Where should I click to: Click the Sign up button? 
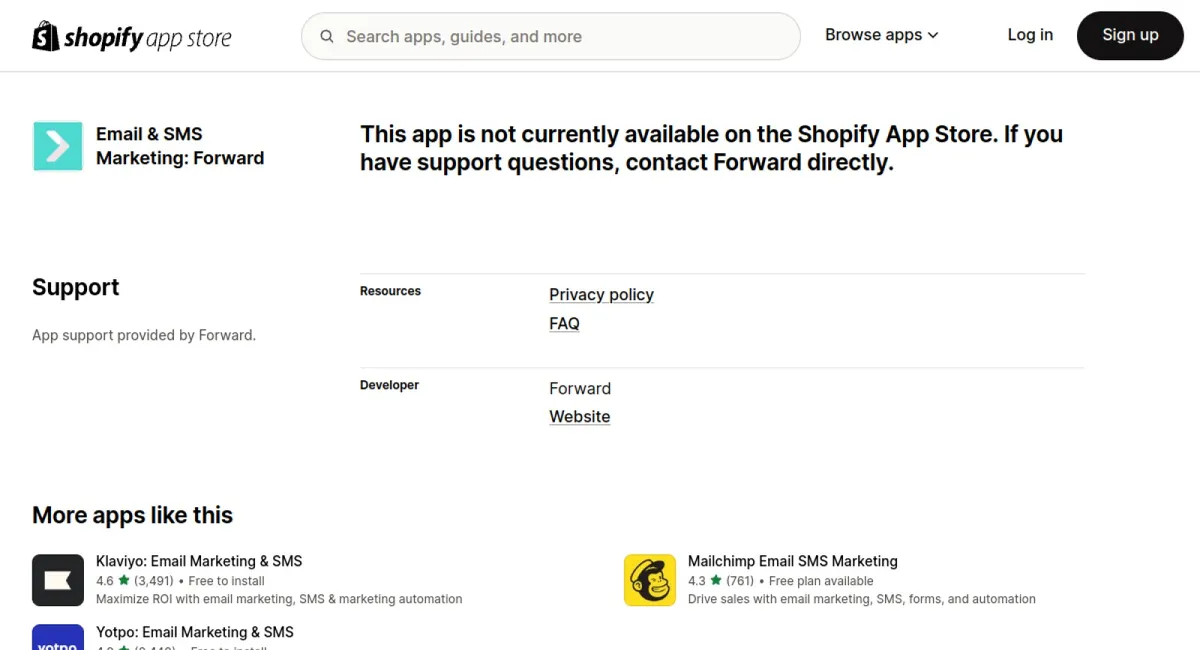1130,35
